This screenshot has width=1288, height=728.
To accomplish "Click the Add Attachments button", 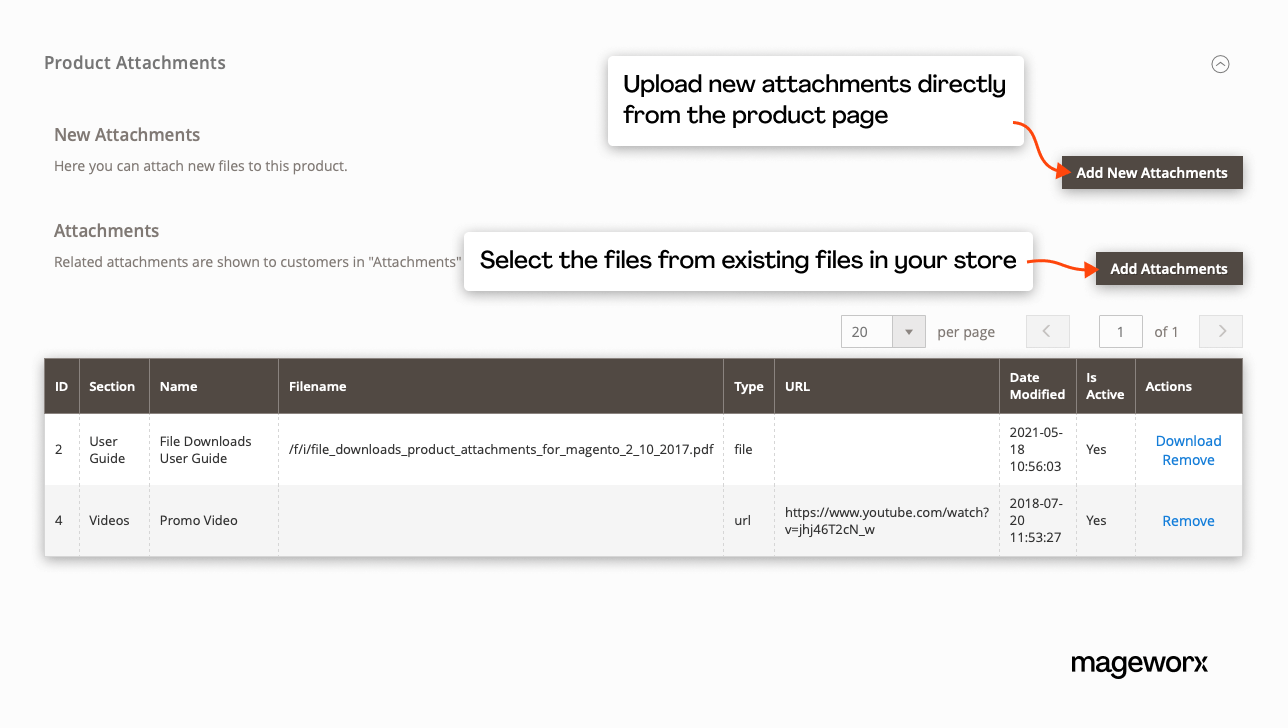I will [1168, 268].
